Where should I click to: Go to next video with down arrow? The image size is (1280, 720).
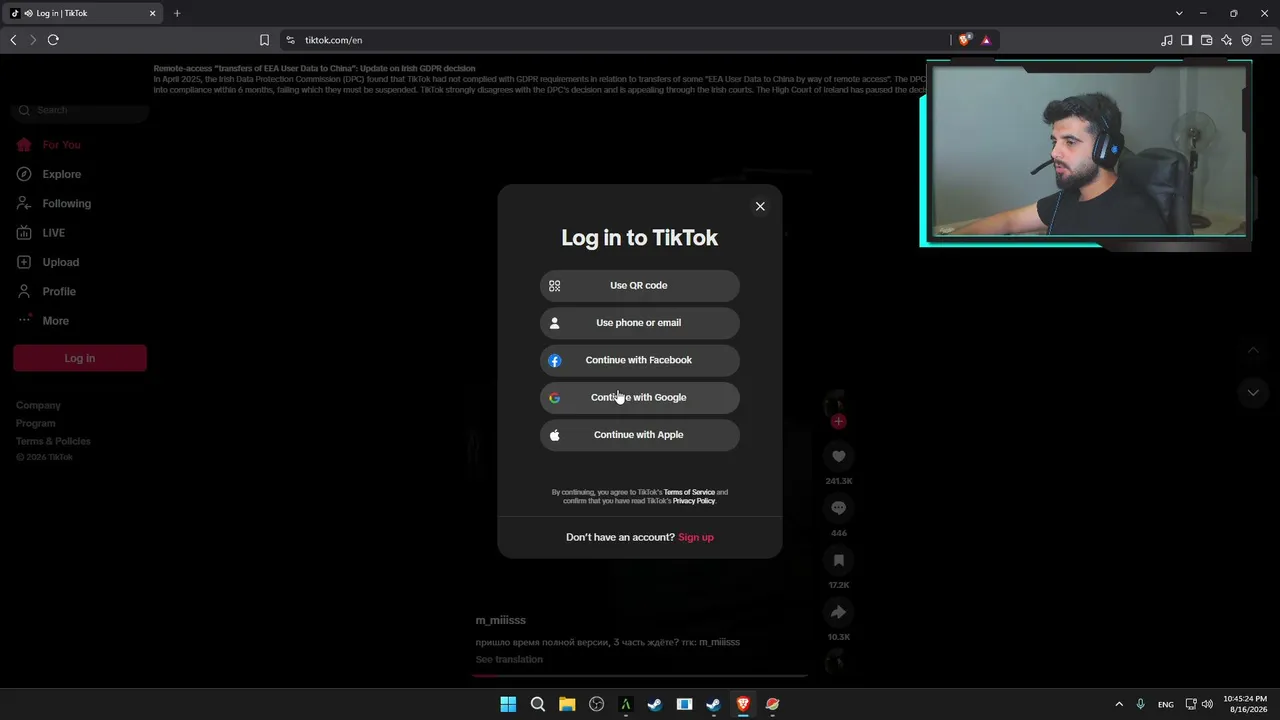1253,393
